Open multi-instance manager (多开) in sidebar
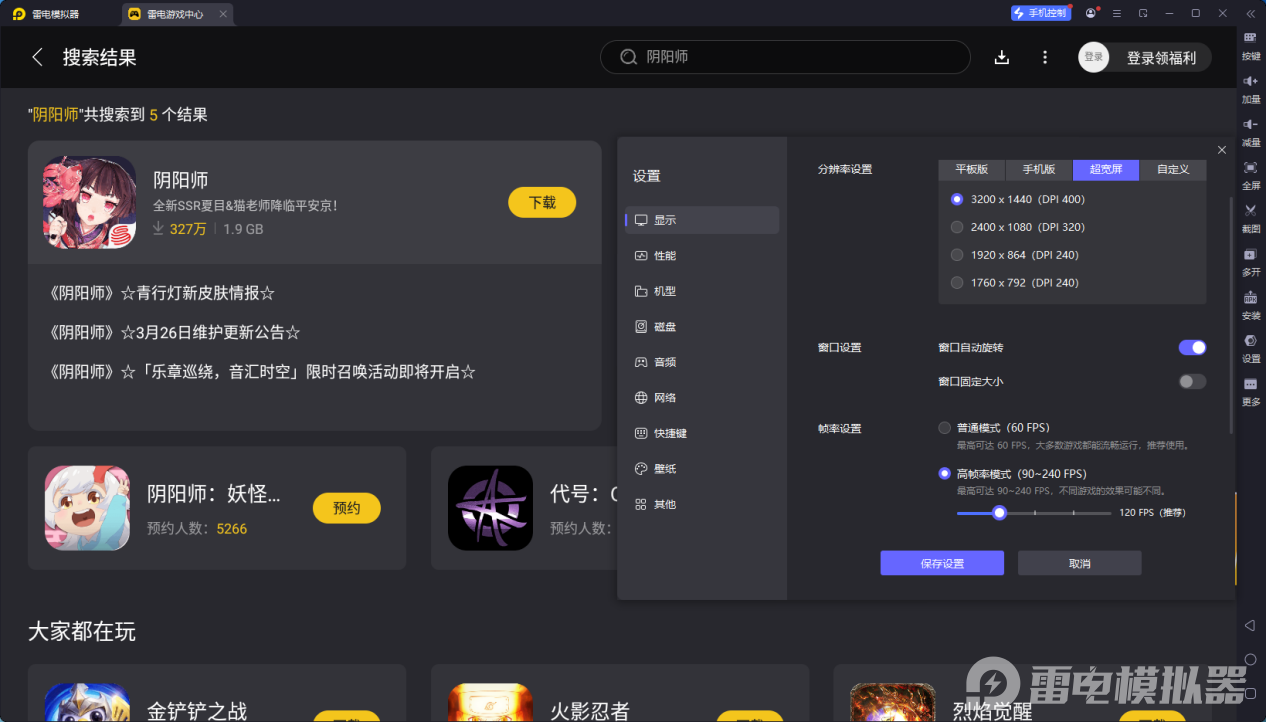Viewport: 1266px width, 722px height. pyautogui.click(x=1250, y=263)
